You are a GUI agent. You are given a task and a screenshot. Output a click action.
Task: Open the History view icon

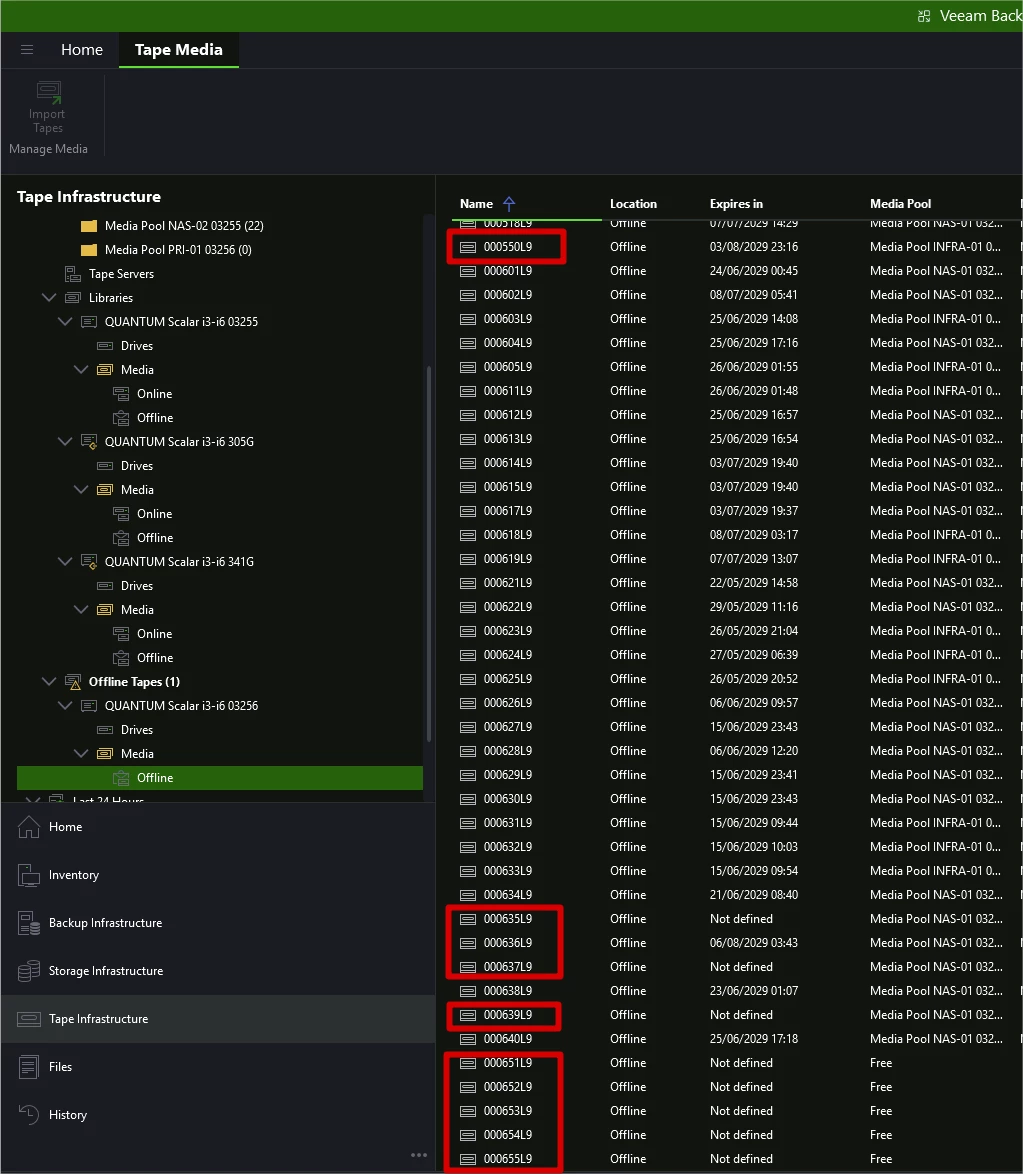[x=28, y=1115]
